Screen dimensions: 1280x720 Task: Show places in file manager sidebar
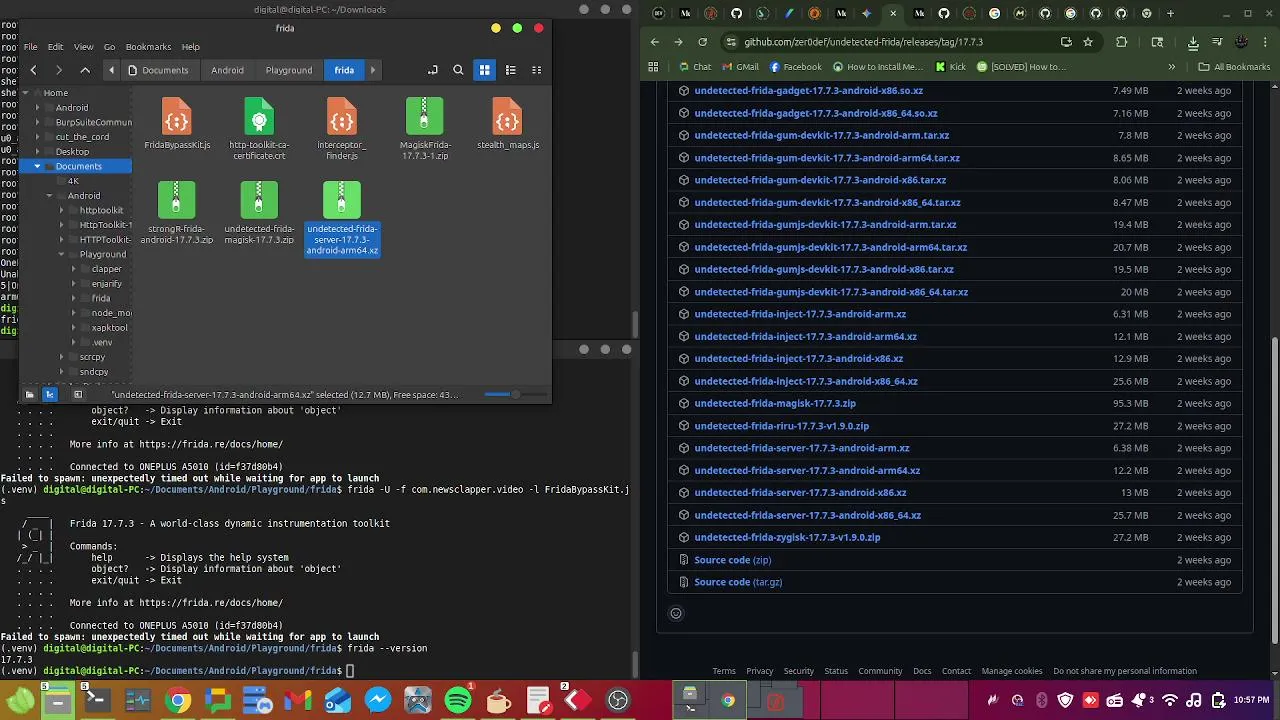[x=29, y=394]
